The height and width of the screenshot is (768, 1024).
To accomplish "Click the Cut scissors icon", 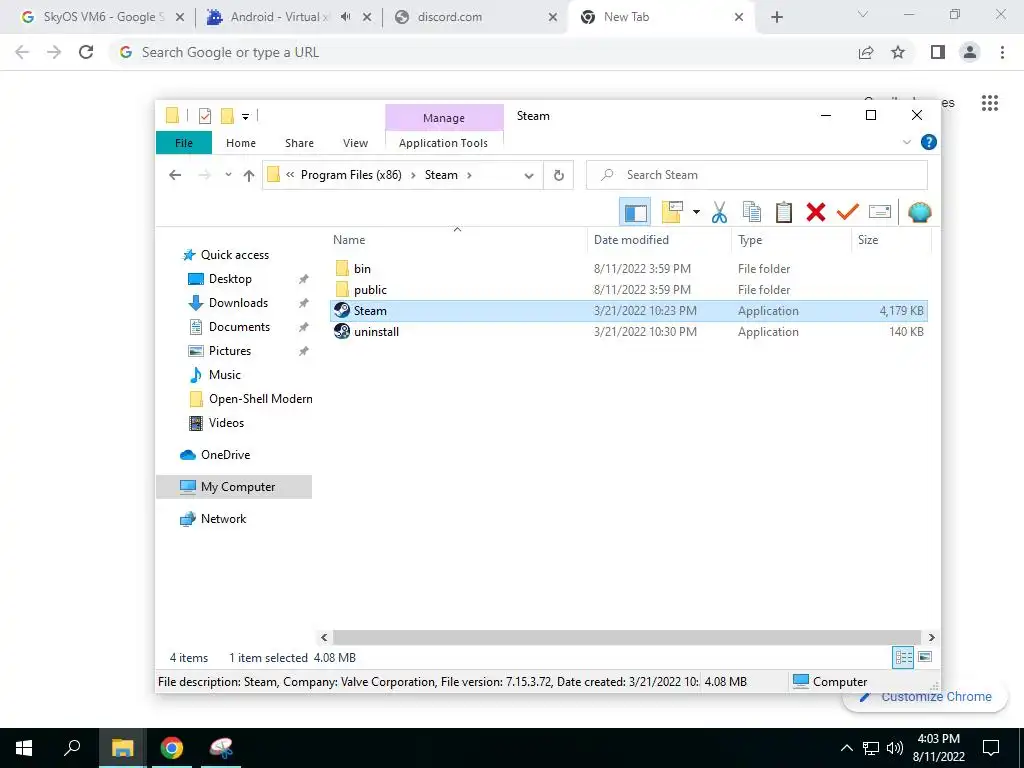I will coord(719,212).
